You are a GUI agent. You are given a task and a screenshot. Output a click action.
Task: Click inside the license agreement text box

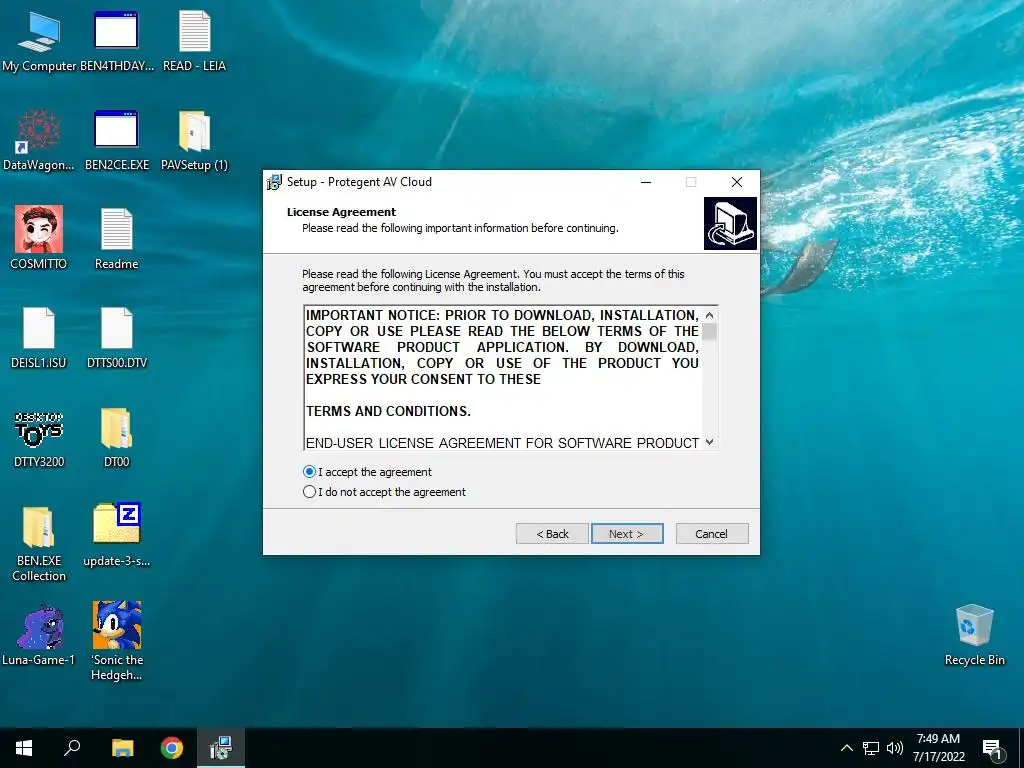[503, 378]
